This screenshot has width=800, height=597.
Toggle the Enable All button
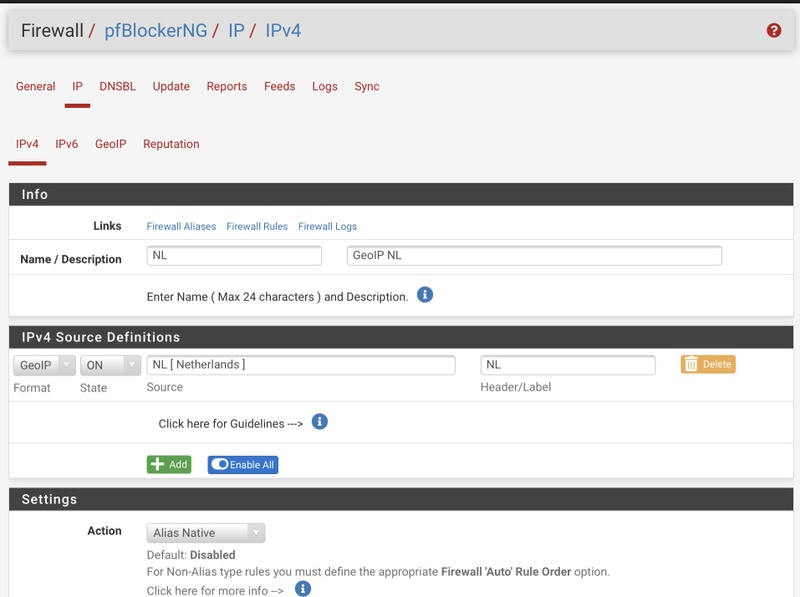click(x=243, y=464)
